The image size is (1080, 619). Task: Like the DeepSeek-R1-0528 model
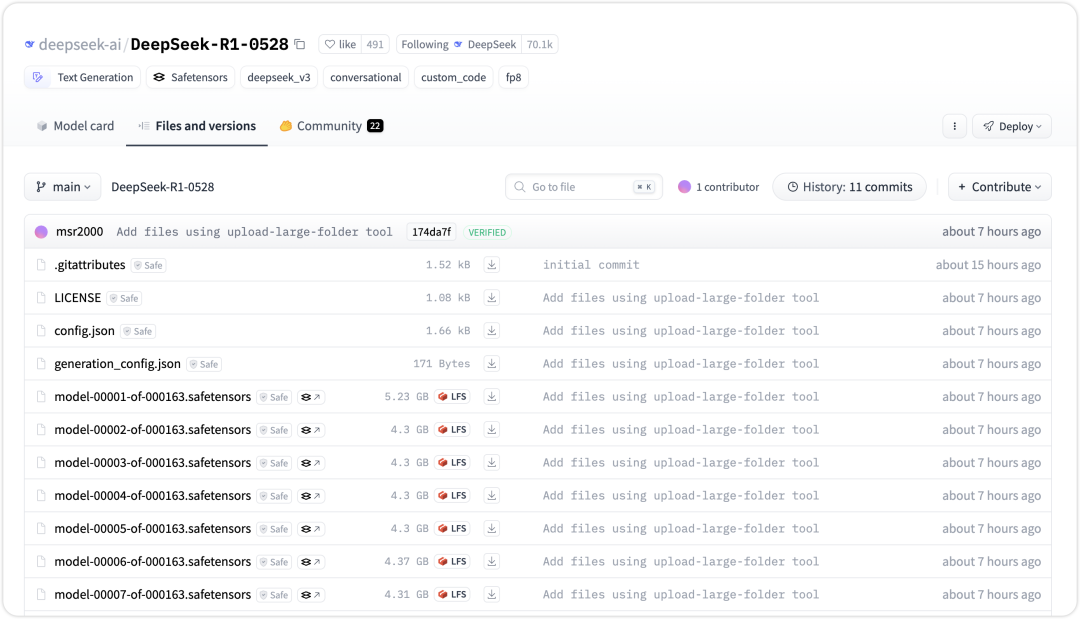(340, 45)
